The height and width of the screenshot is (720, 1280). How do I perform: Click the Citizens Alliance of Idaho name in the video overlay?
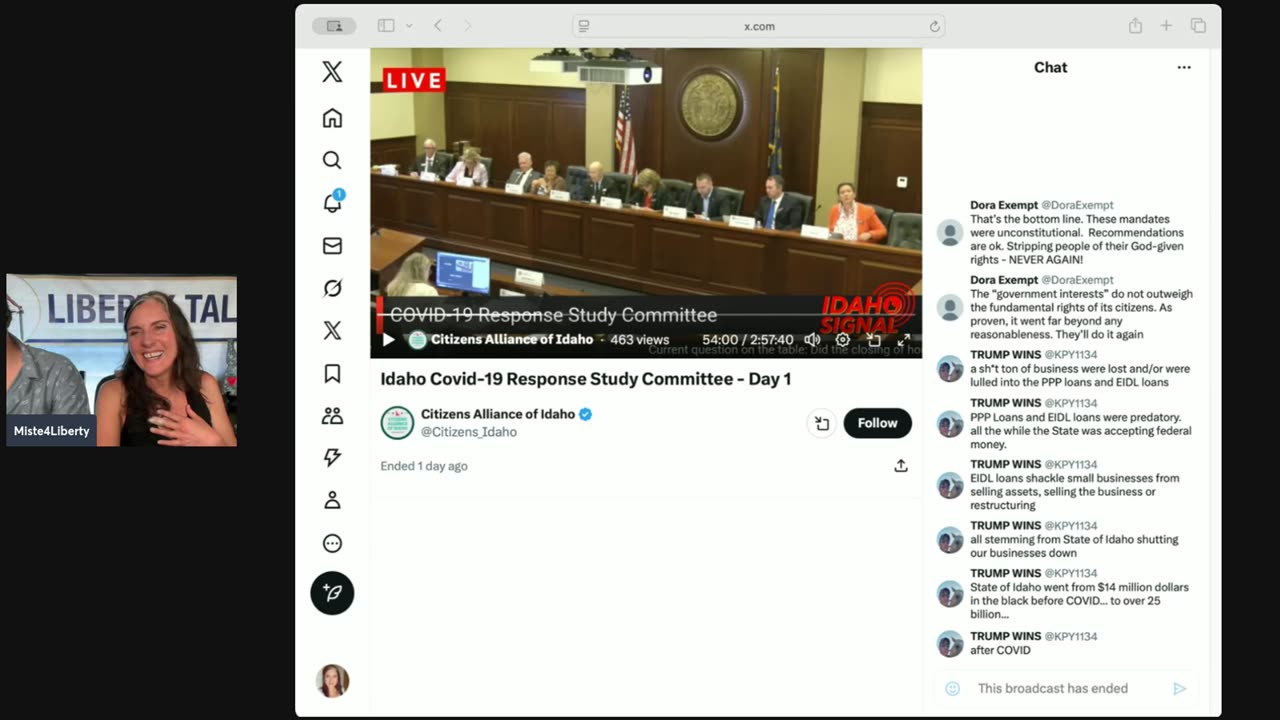click(x=511, y=340)
